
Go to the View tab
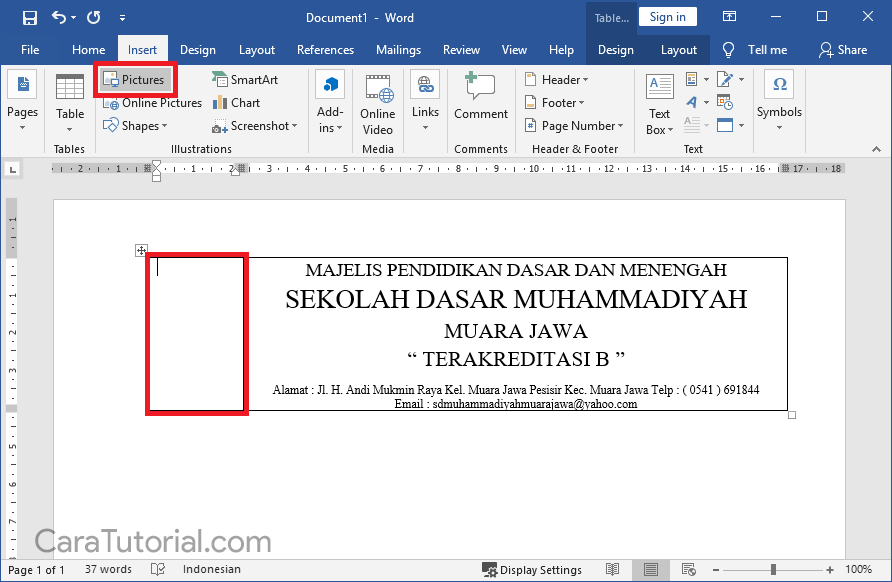pos(514,50)
